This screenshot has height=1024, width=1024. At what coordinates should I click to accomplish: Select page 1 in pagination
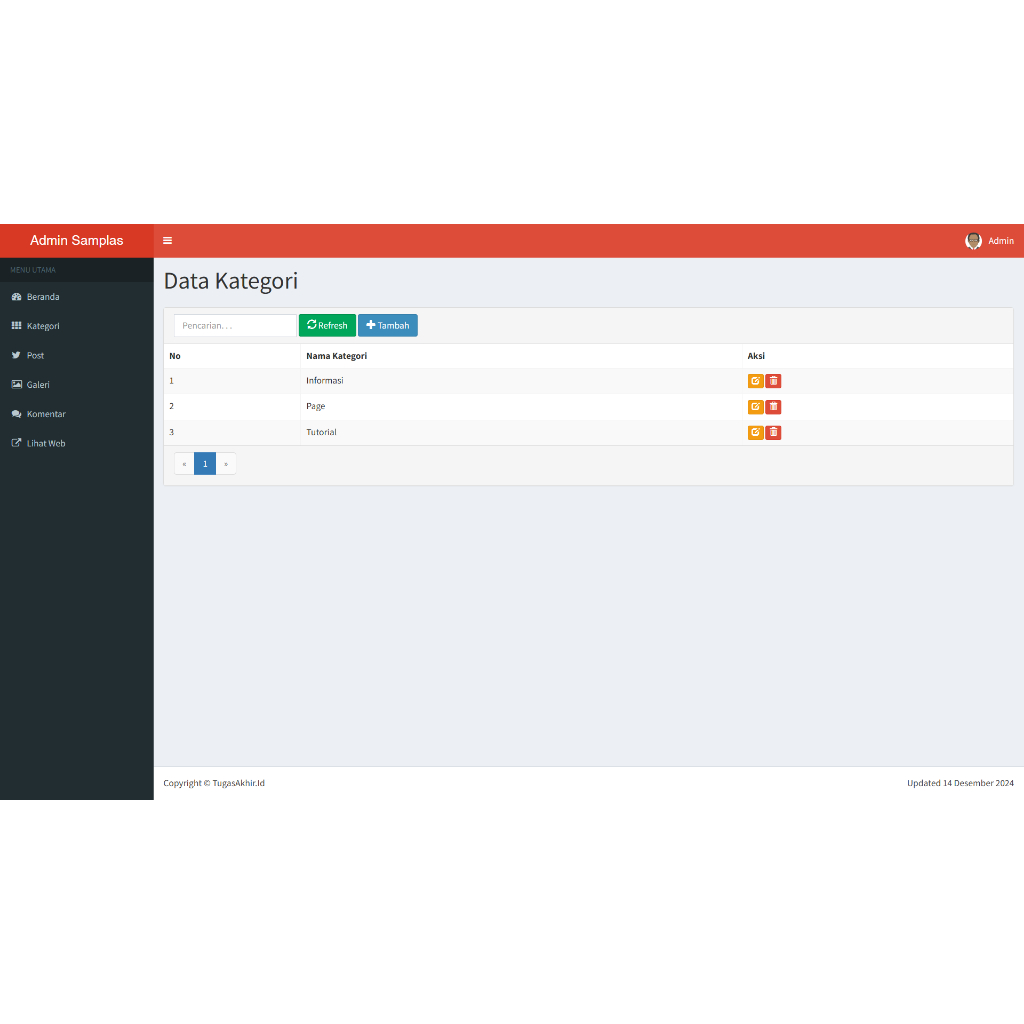205,464
